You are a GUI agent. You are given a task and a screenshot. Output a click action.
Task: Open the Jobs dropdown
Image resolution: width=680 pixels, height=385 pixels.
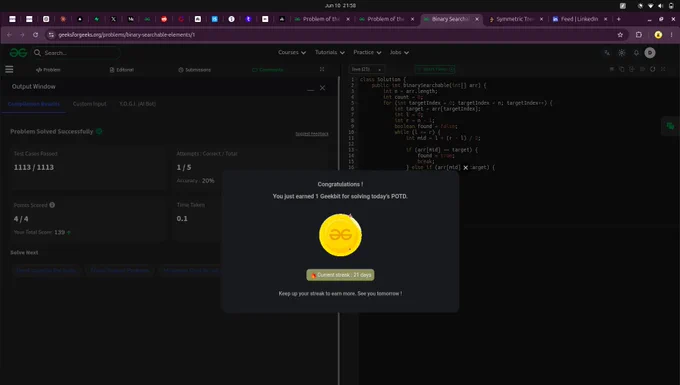click(399, 52)
